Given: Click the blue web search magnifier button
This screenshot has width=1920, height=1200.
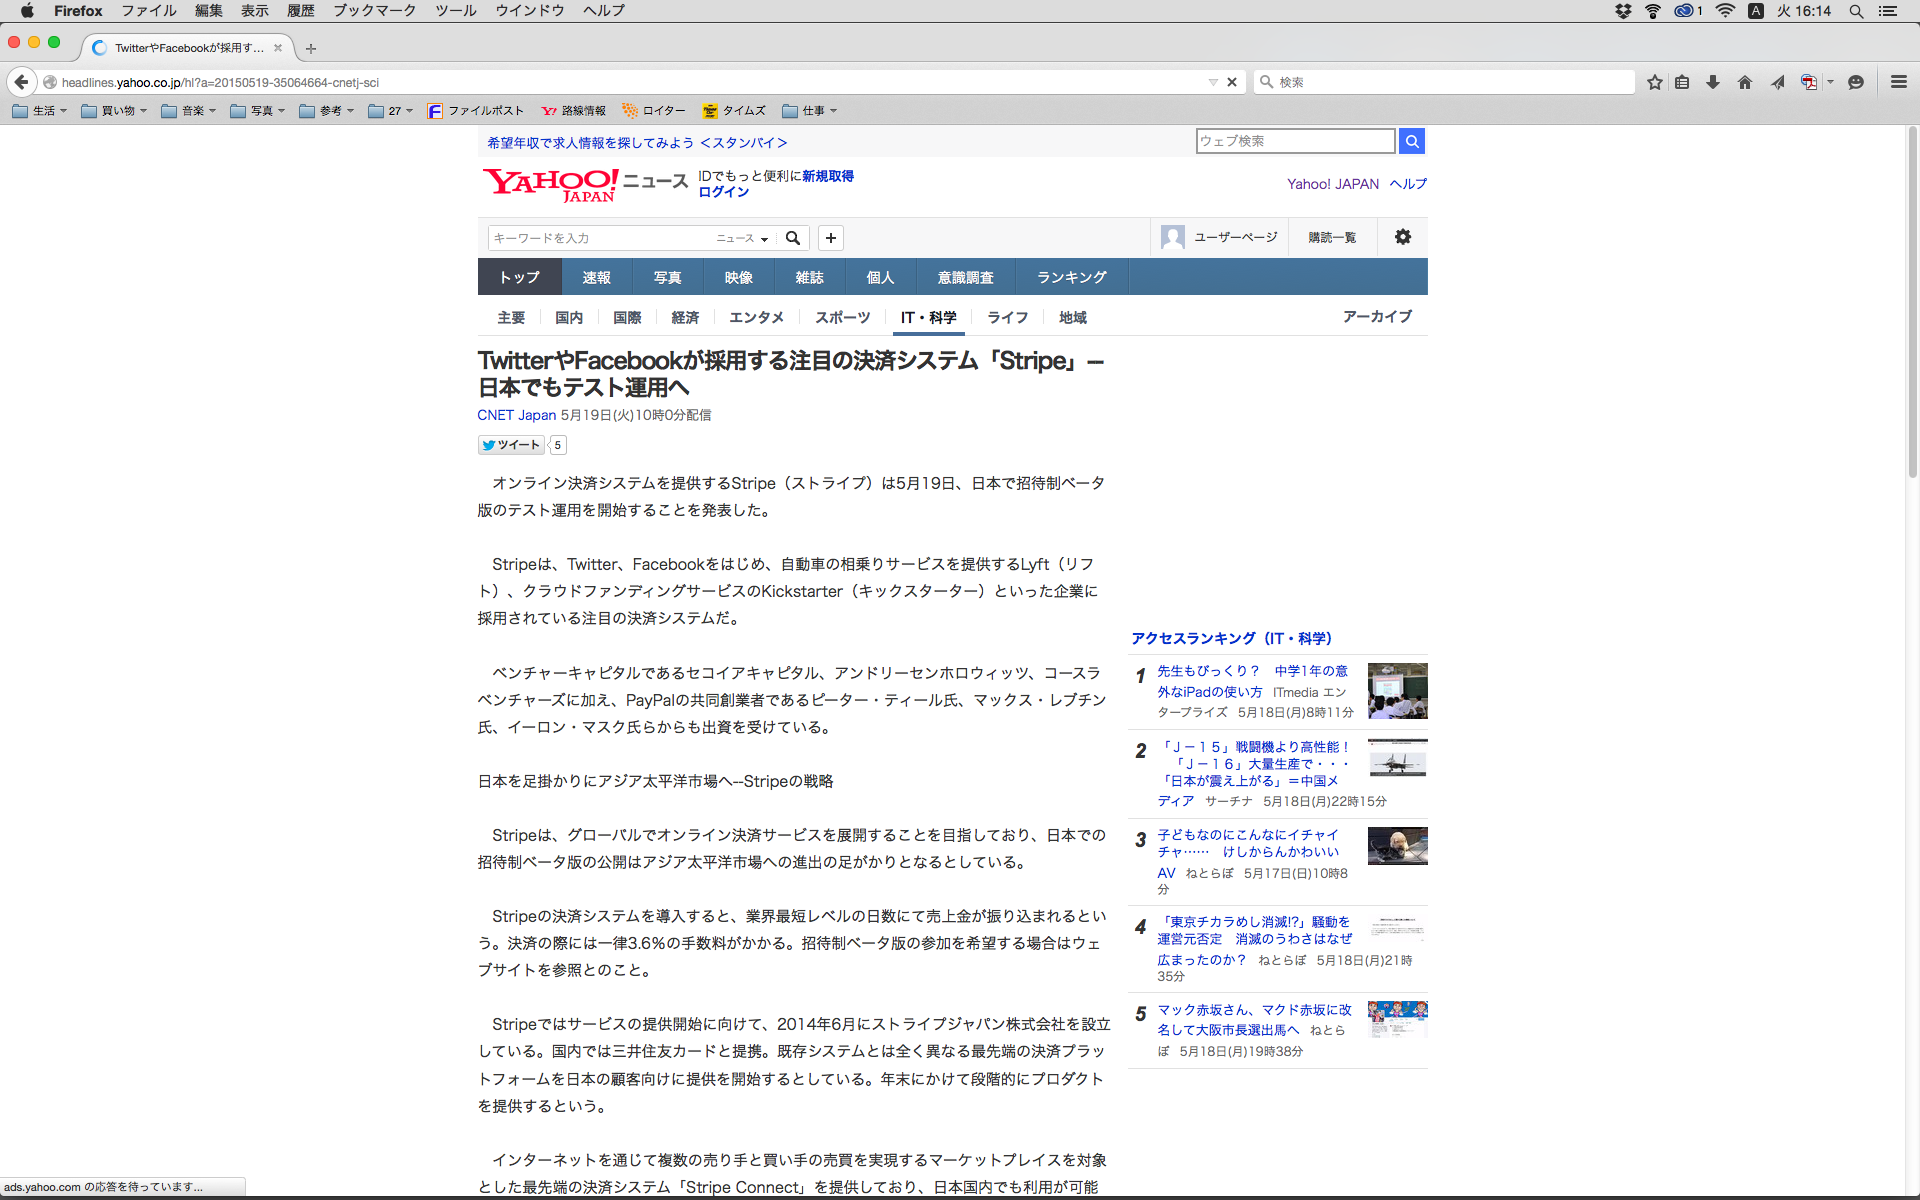Looking at the screenshot, I should tap(1411, 141).
